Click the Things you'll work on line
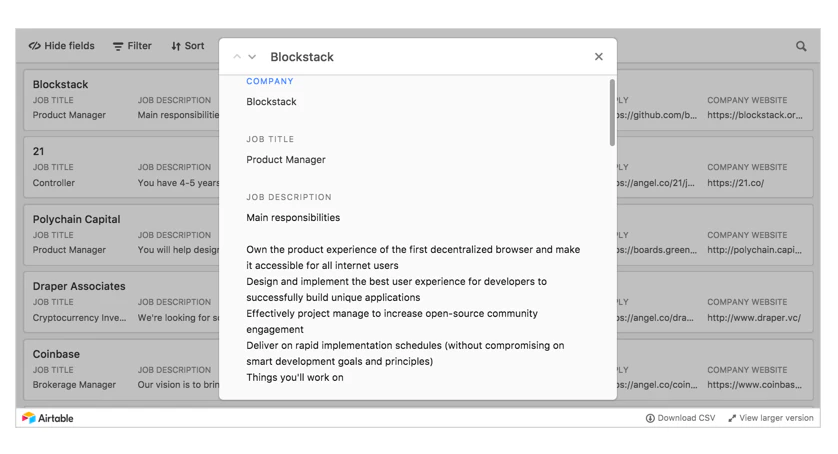The image size is (838, 454). [x=295, y=378]
